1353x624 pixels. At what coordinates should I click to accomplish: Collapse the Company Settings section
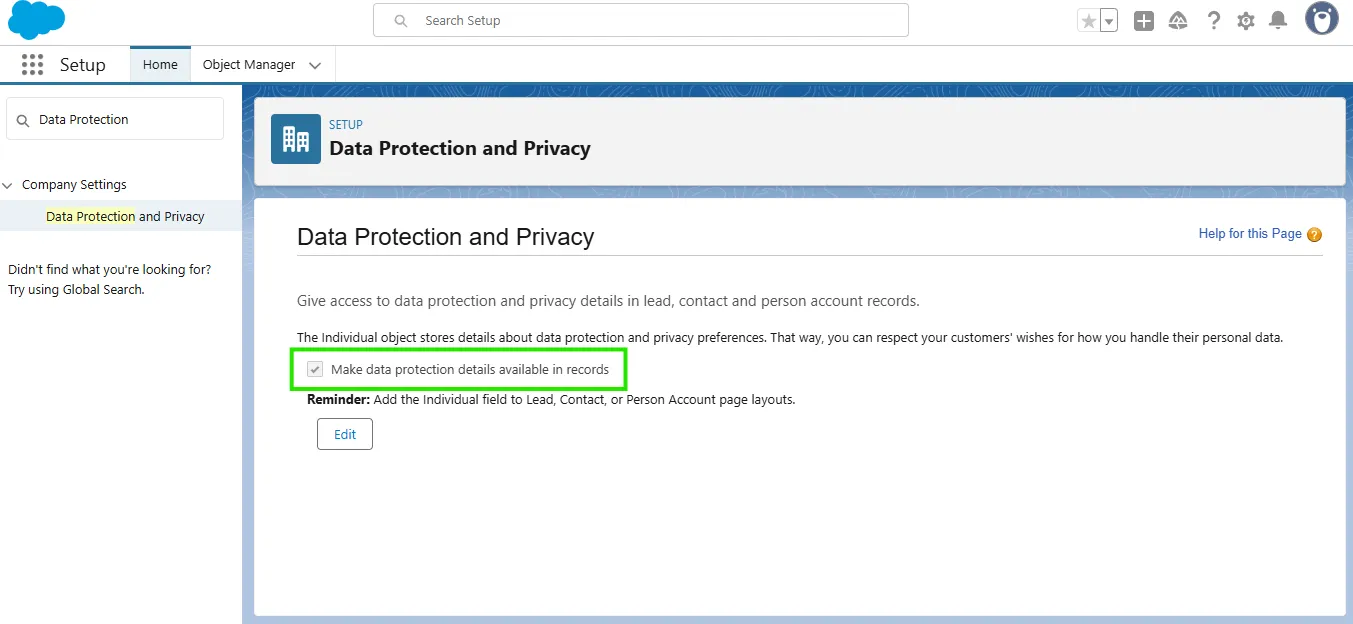point(9,185)
